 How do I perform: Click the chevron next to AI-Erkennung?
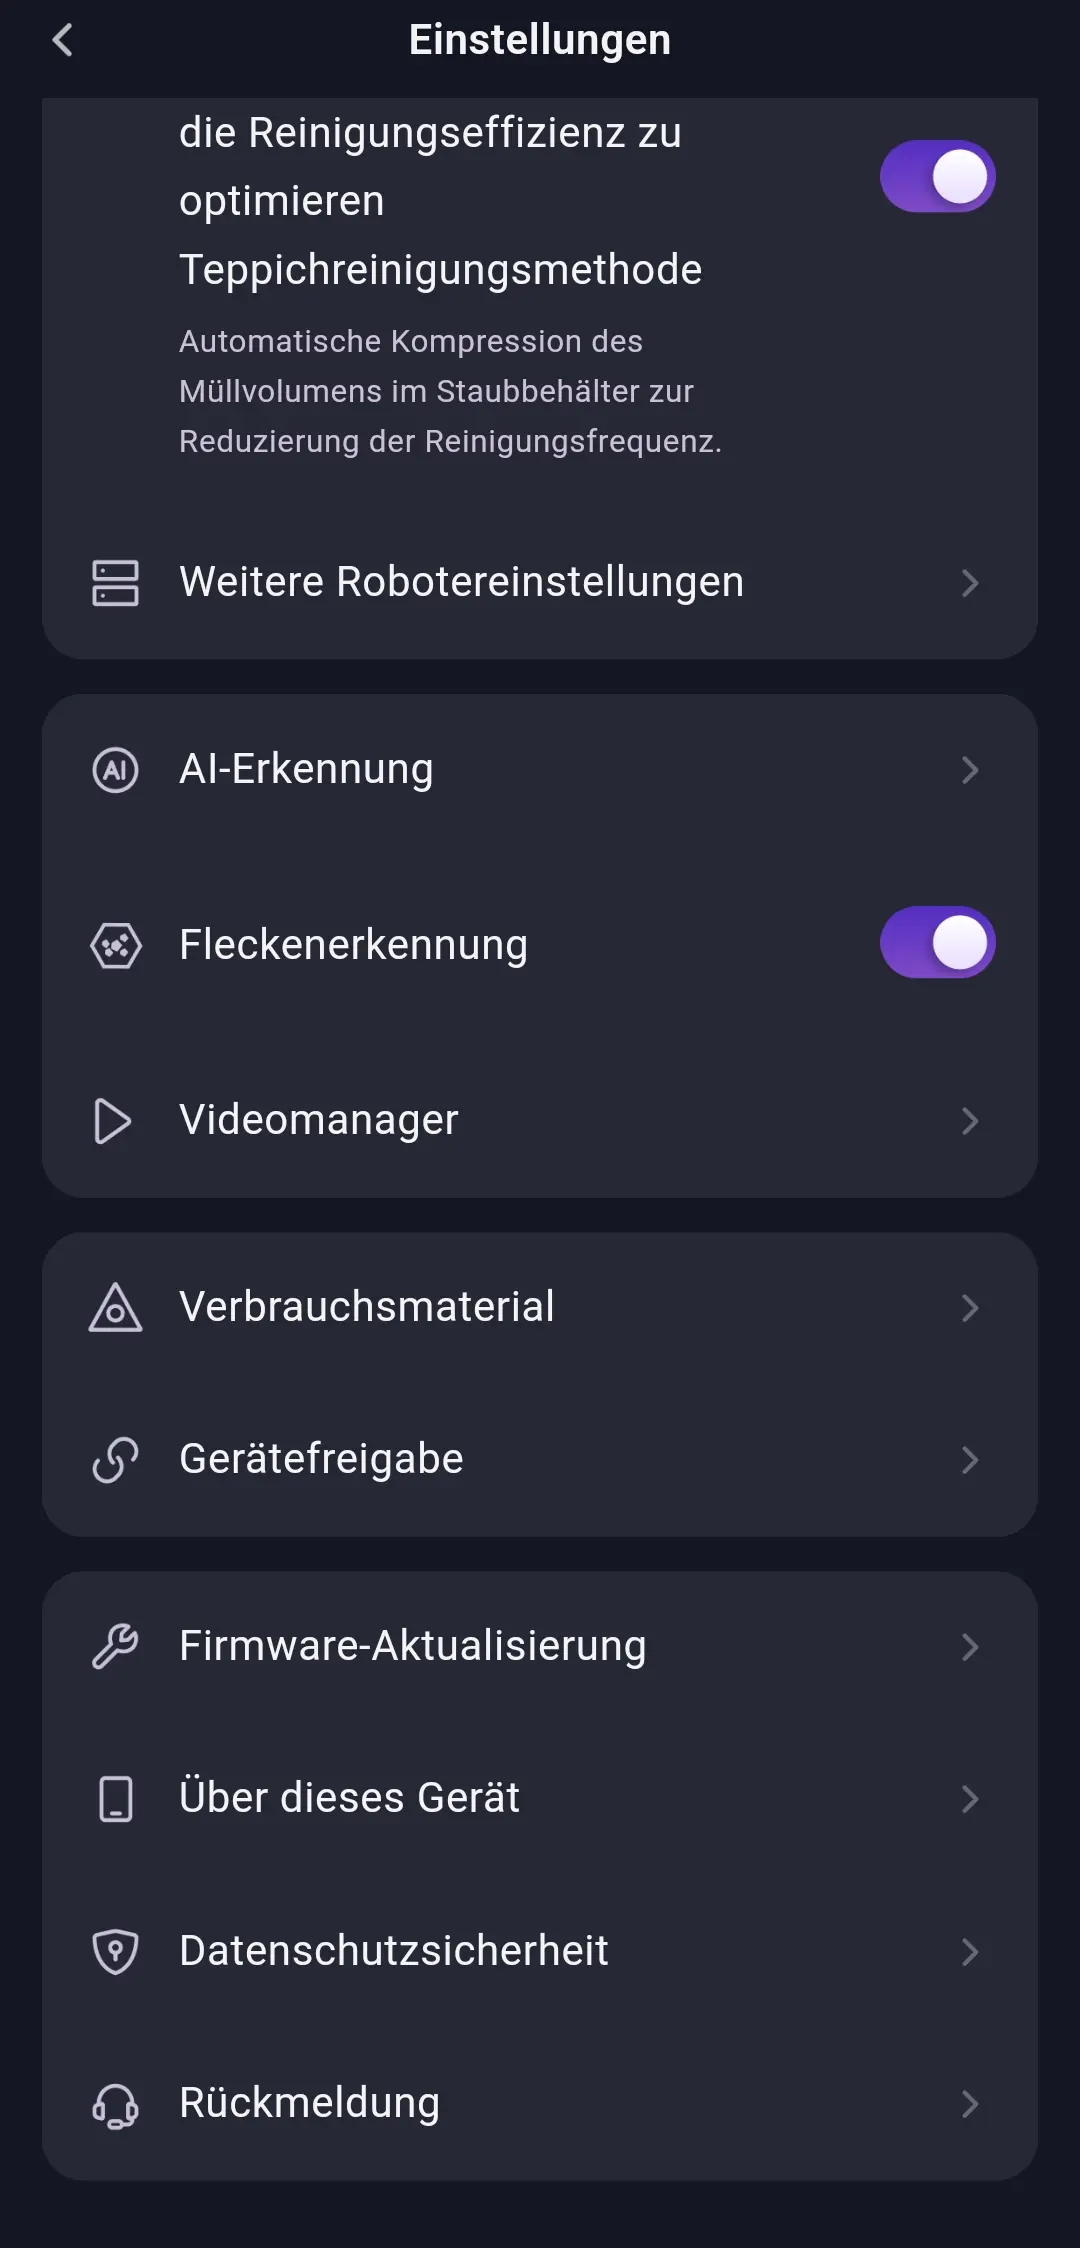pos(969,770)
